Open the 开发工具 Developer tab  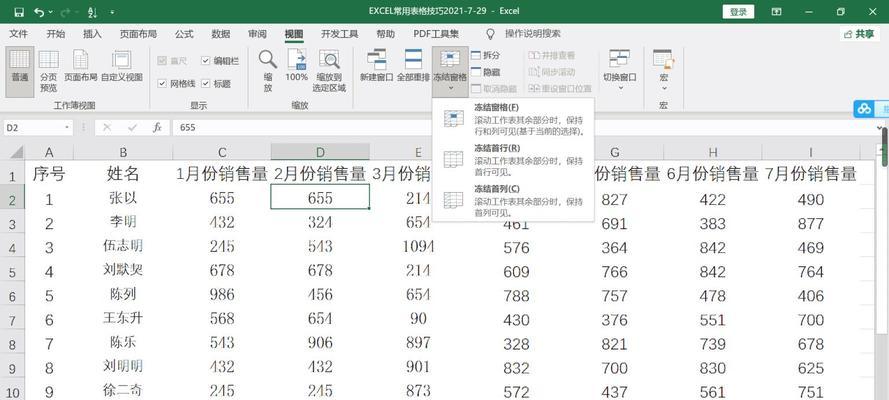(339, 34)
